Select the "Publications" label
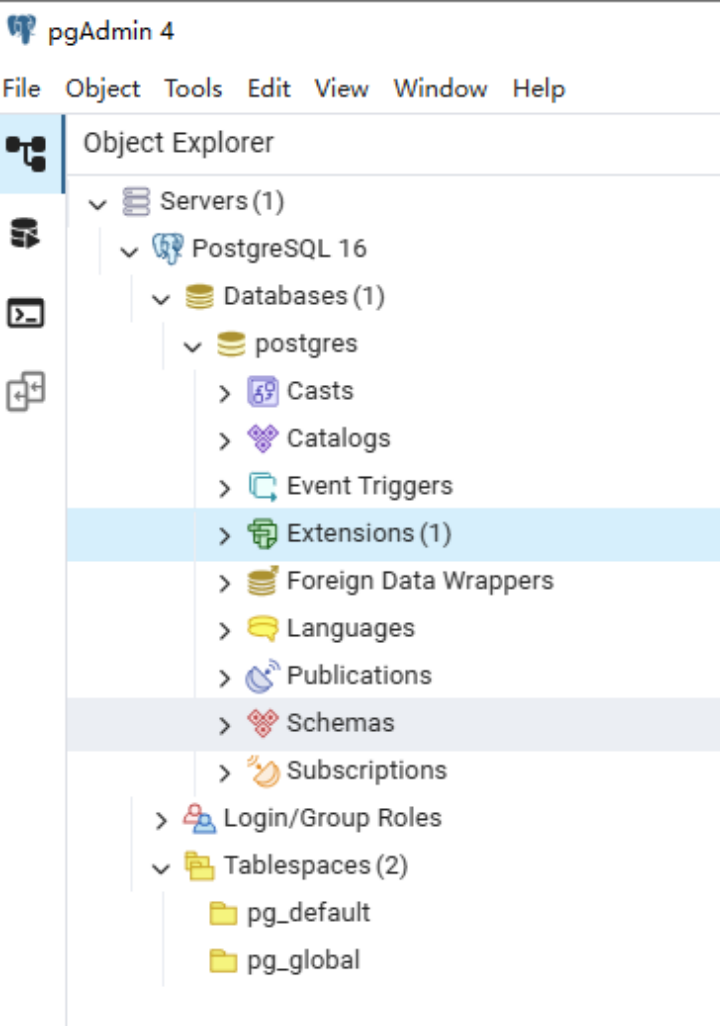Viewport: 720px width, 1026px height. (359, 676)
